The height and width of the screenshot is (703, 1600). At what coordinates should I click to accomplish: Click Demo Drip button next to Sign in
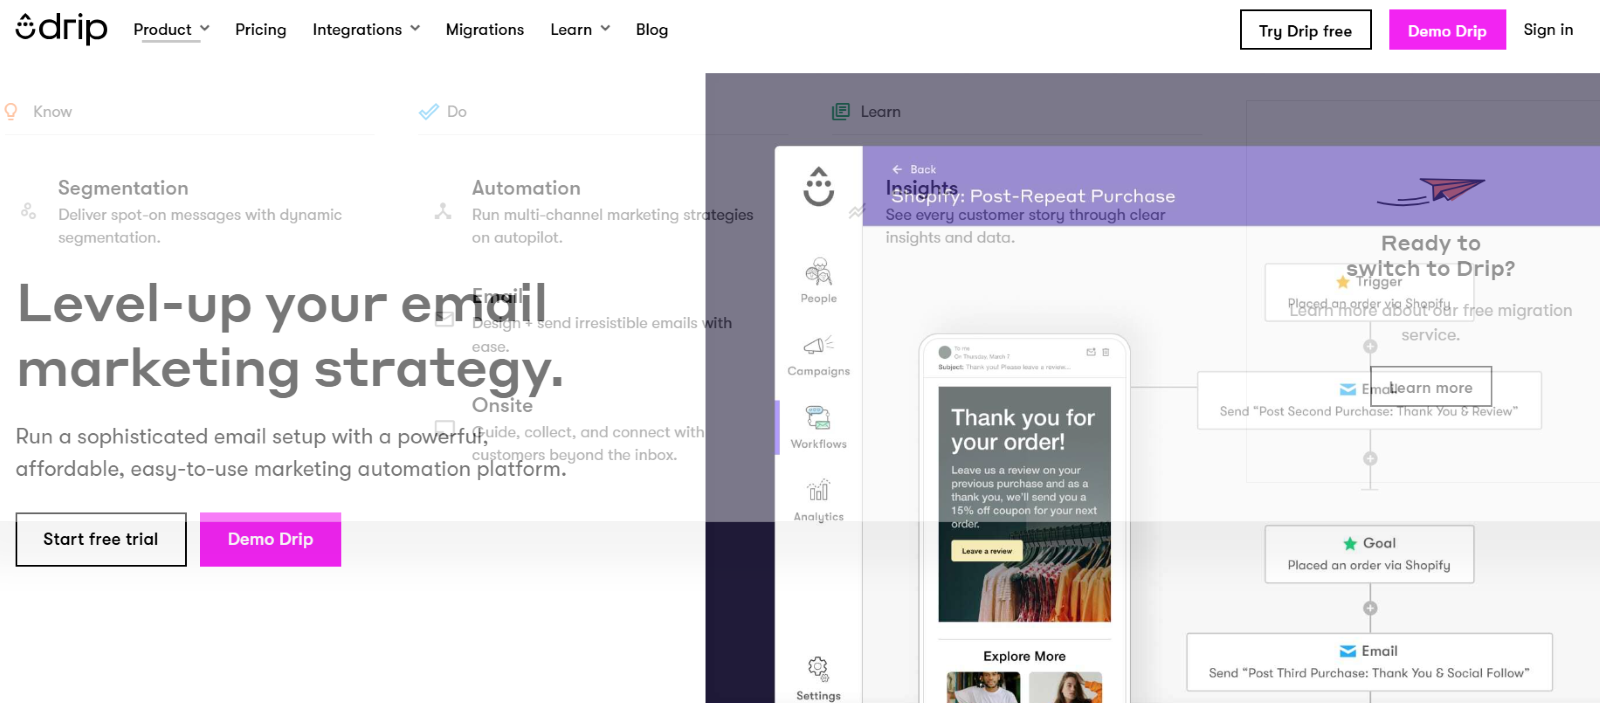tap(1447, 30)
